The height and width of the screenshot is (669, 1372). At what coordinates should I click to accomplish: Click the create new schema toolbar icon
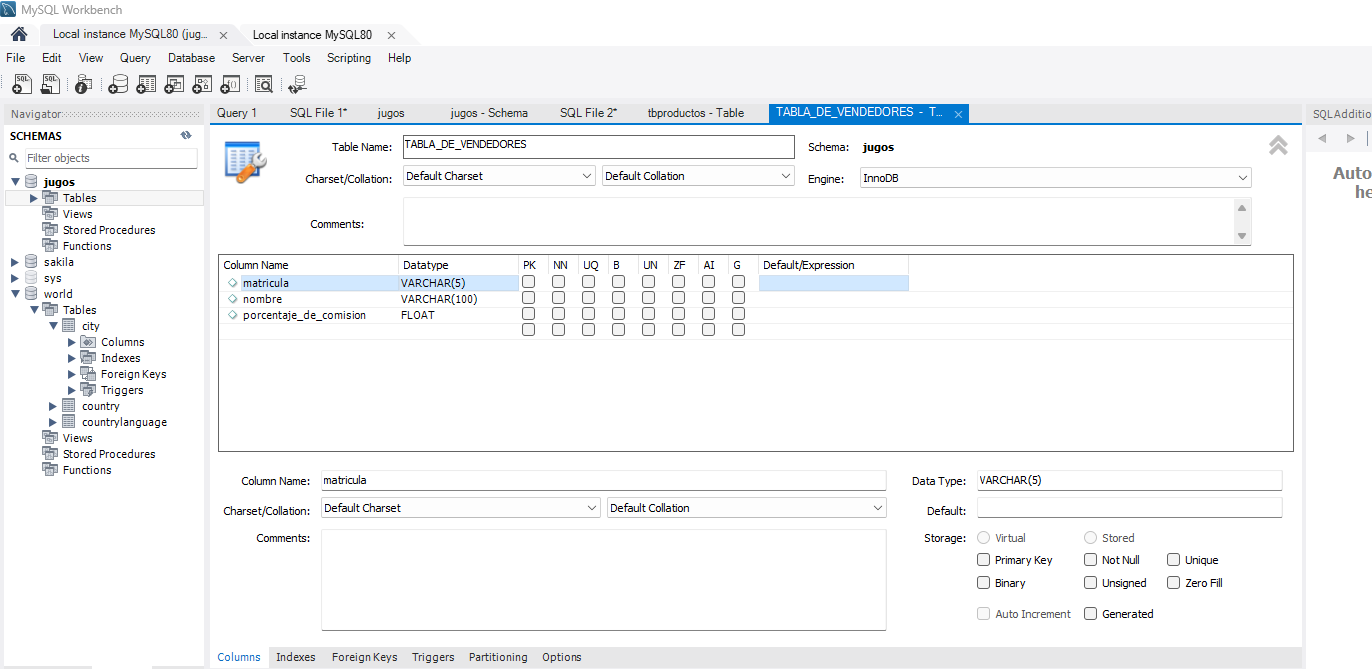point(118,85)
